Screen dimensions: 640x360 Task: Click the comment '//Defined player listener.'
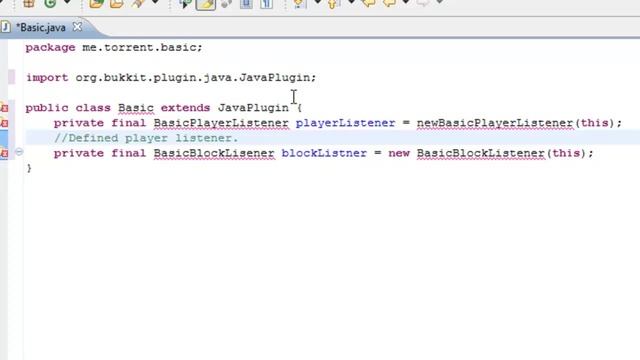(146, 138)
